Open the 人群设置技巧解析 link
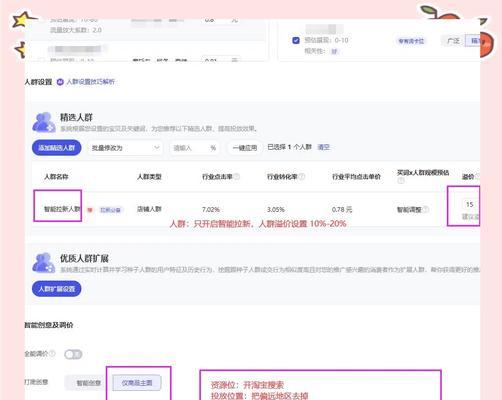Screen dimensions: 502x400 pos(90,82)
